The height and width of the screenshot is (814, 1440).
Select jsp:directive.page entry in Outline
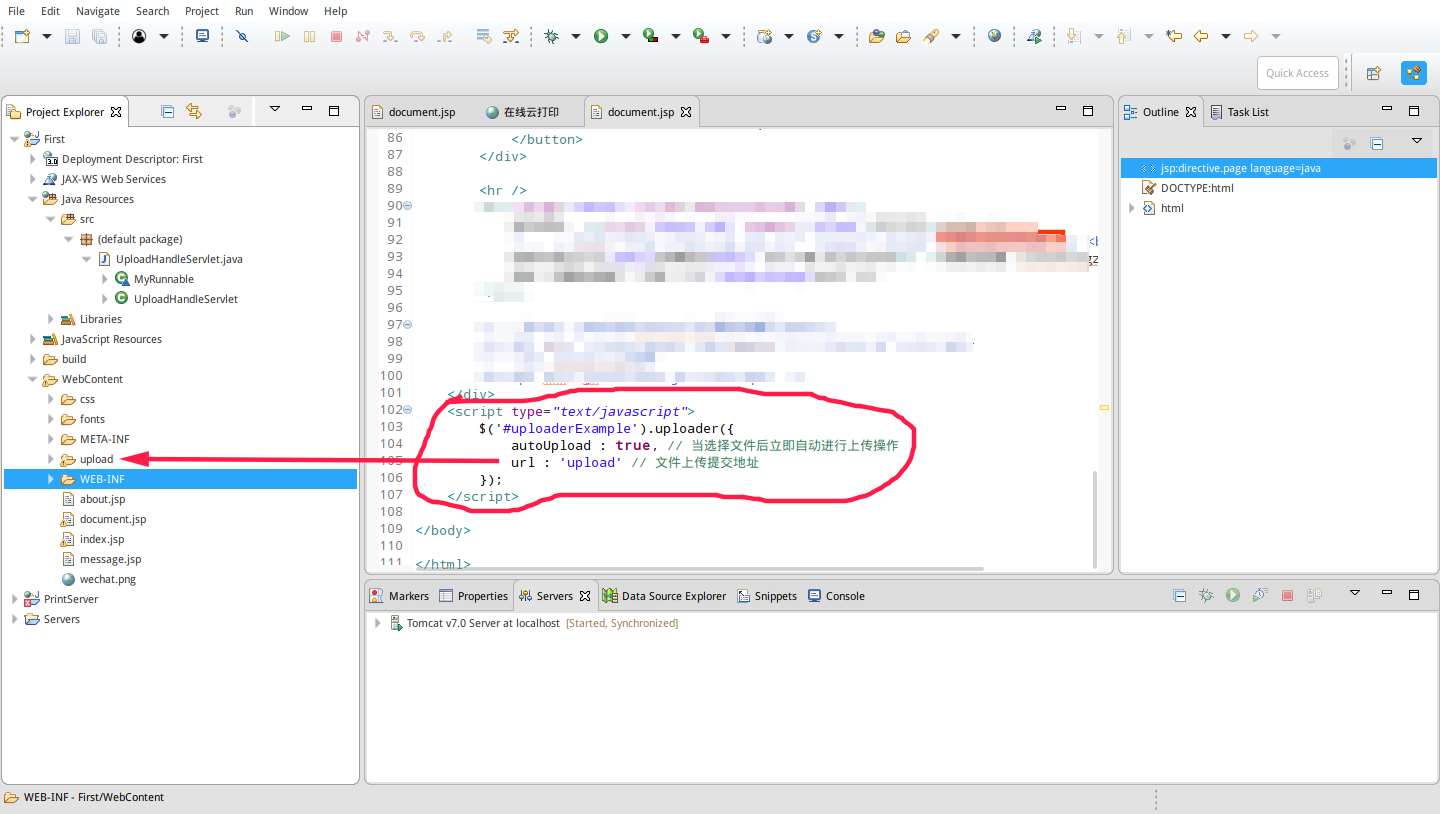pyautogui.click(x=1240, y=168)
